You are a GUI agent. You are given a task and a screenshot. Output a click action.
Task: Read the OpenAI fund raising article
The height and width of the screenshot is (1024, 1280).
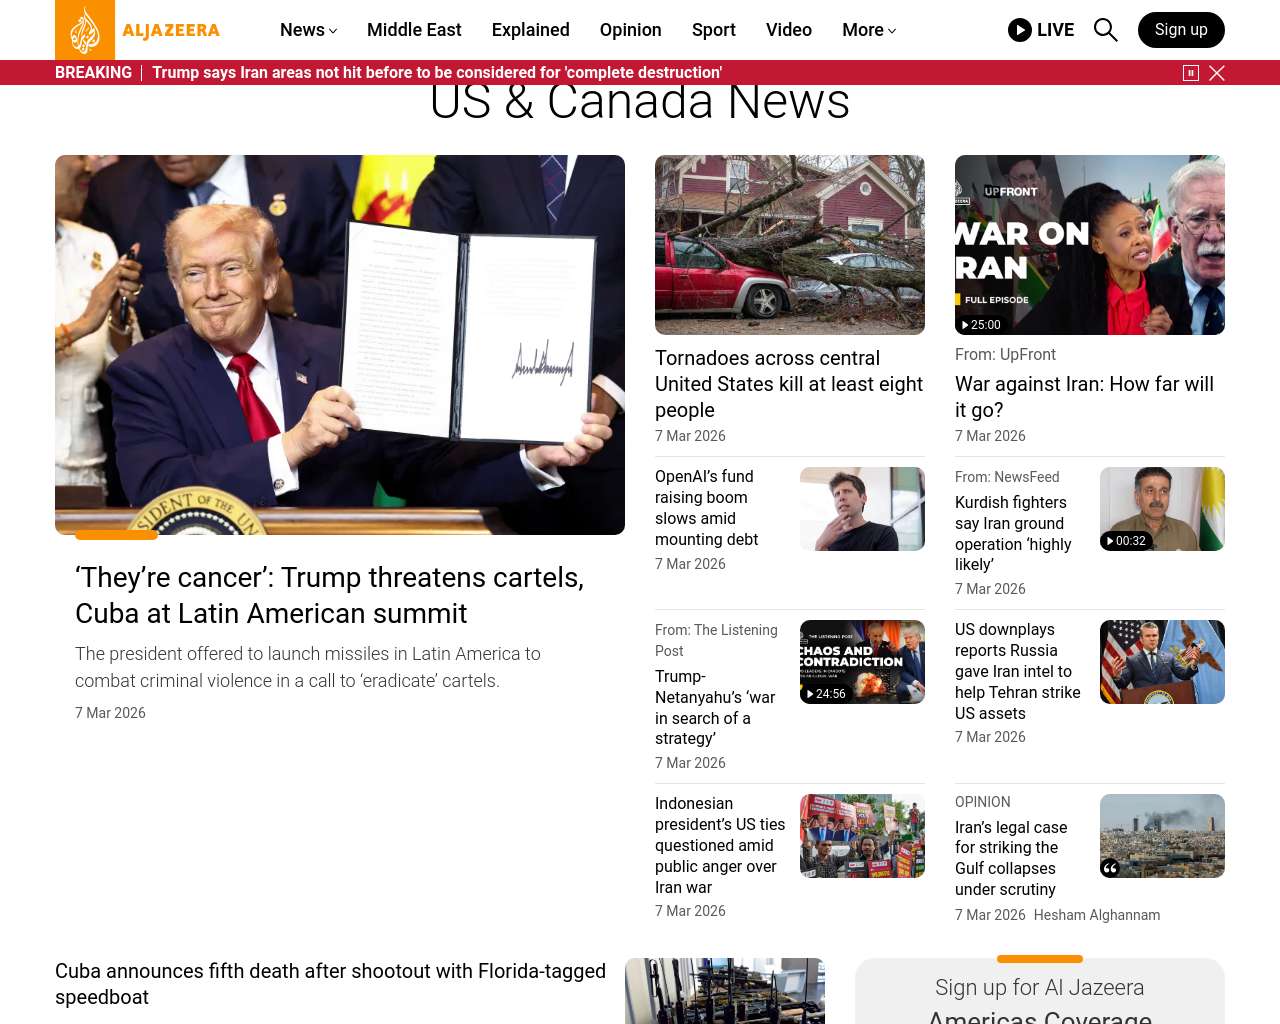pyautogui.click(x=707, y=508)
